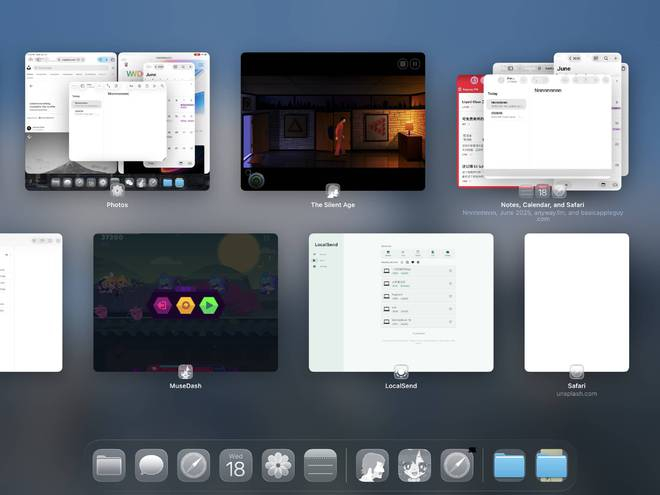Open the rightmost stacked folder in dock
The width and height of the screenshot is (660, 495).
point(551,465)
